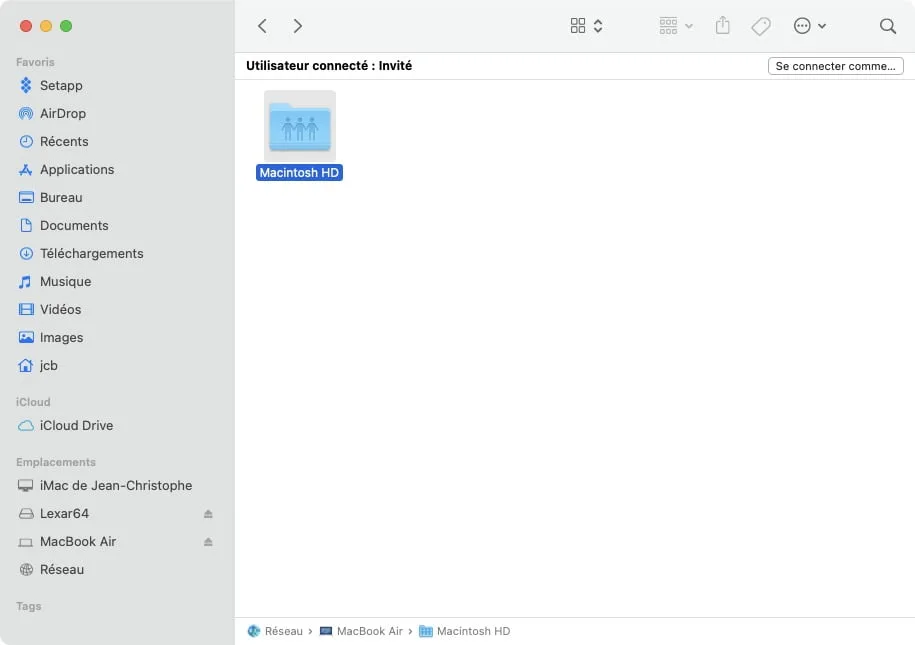This screenshot has width=915, height=645.
Task: Eject the Lexar64 drive
Action: [x=208, y=514]
